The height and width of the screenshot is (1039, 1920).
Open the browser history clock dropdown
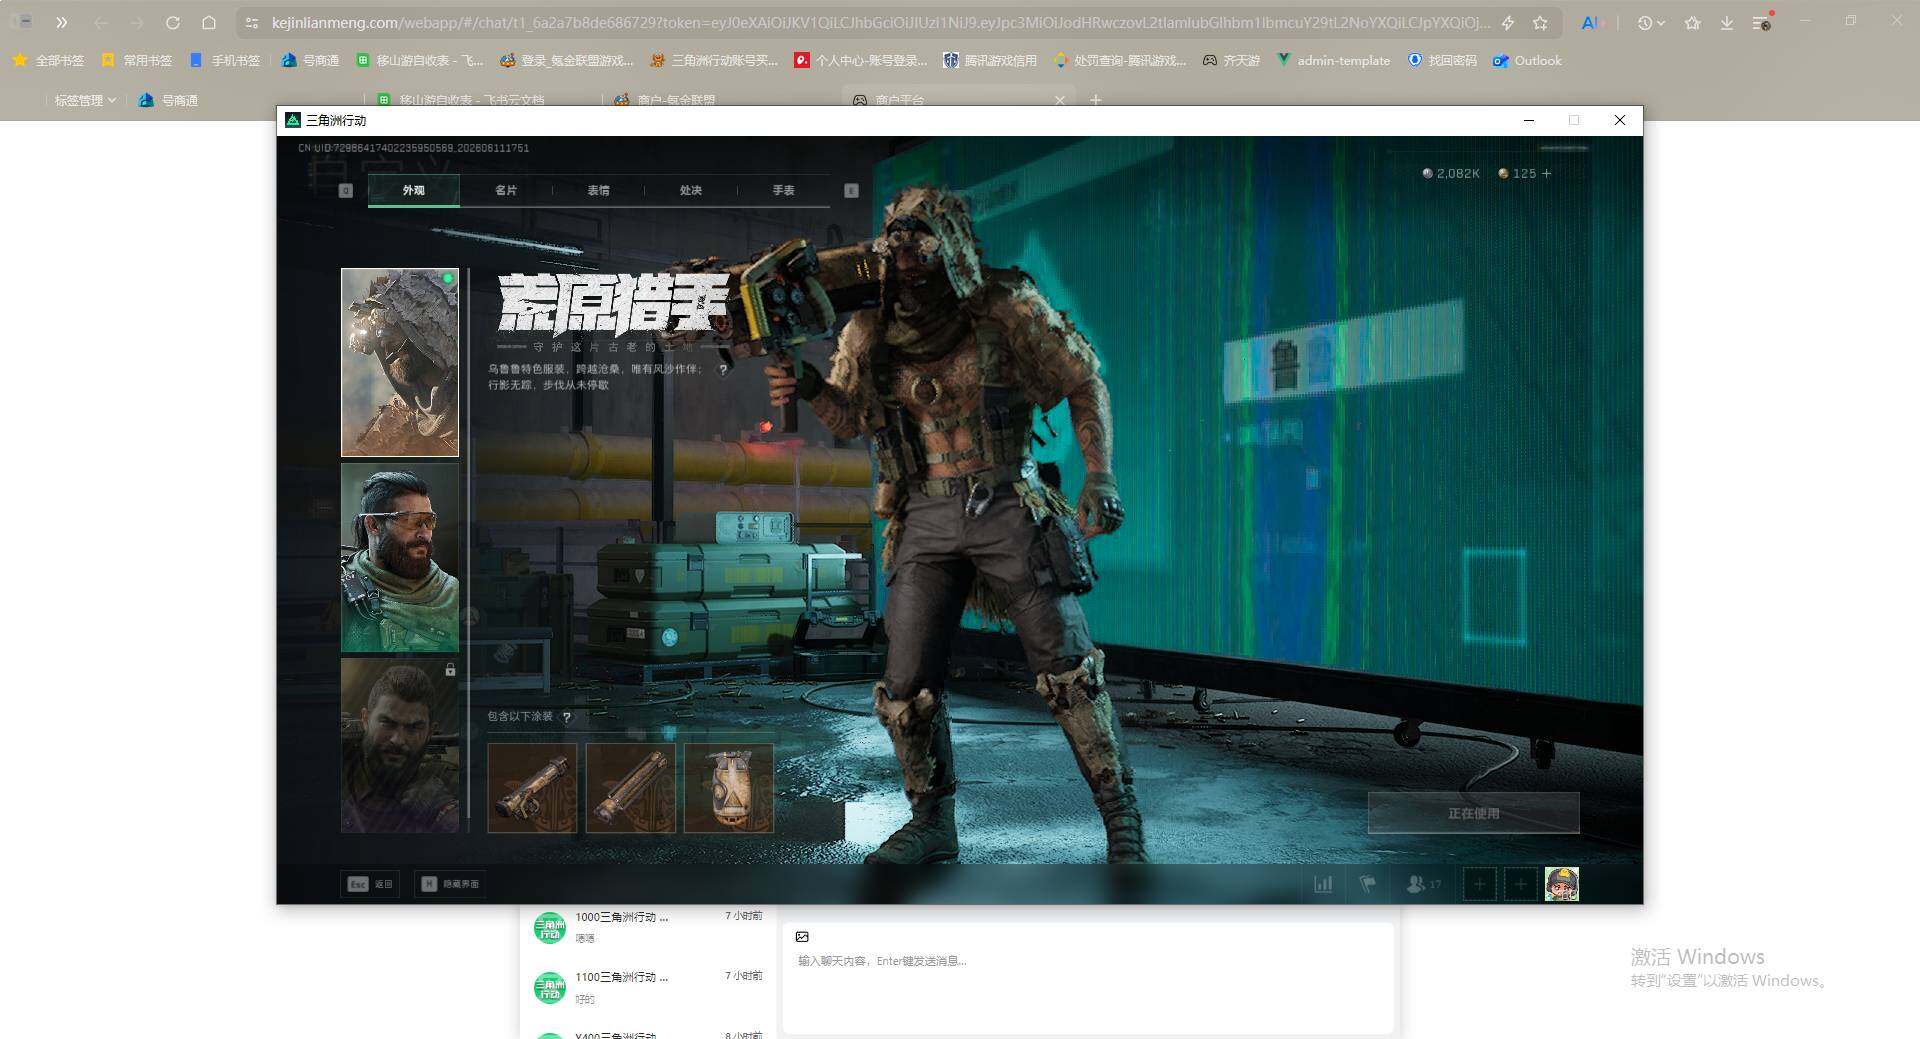click(1651, 22)
